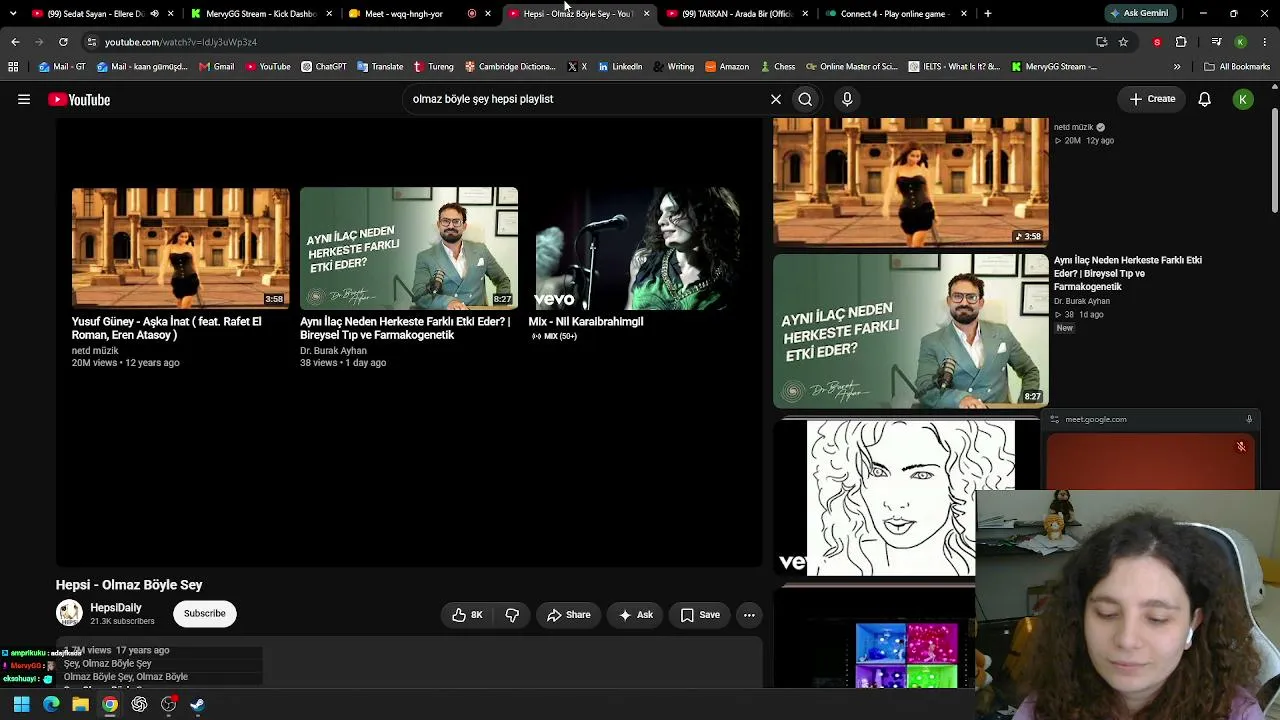Show hidden bookmarks with the chevron
This screenshot has width=1280, height=720.
click(1177, 67)
